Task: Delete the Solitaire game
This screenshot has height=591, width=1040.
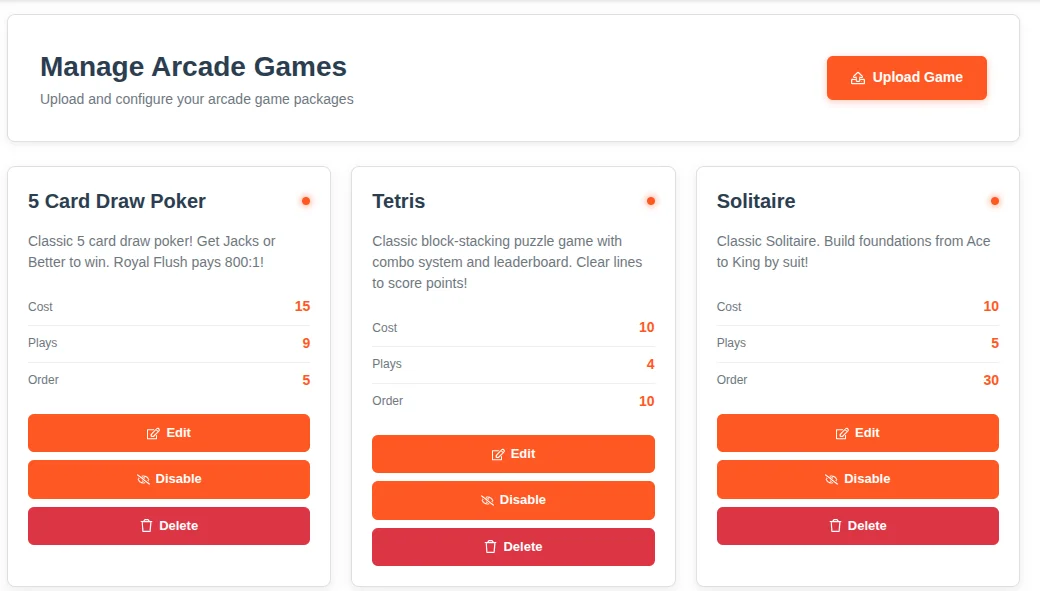Action: [x=858, y=526]
